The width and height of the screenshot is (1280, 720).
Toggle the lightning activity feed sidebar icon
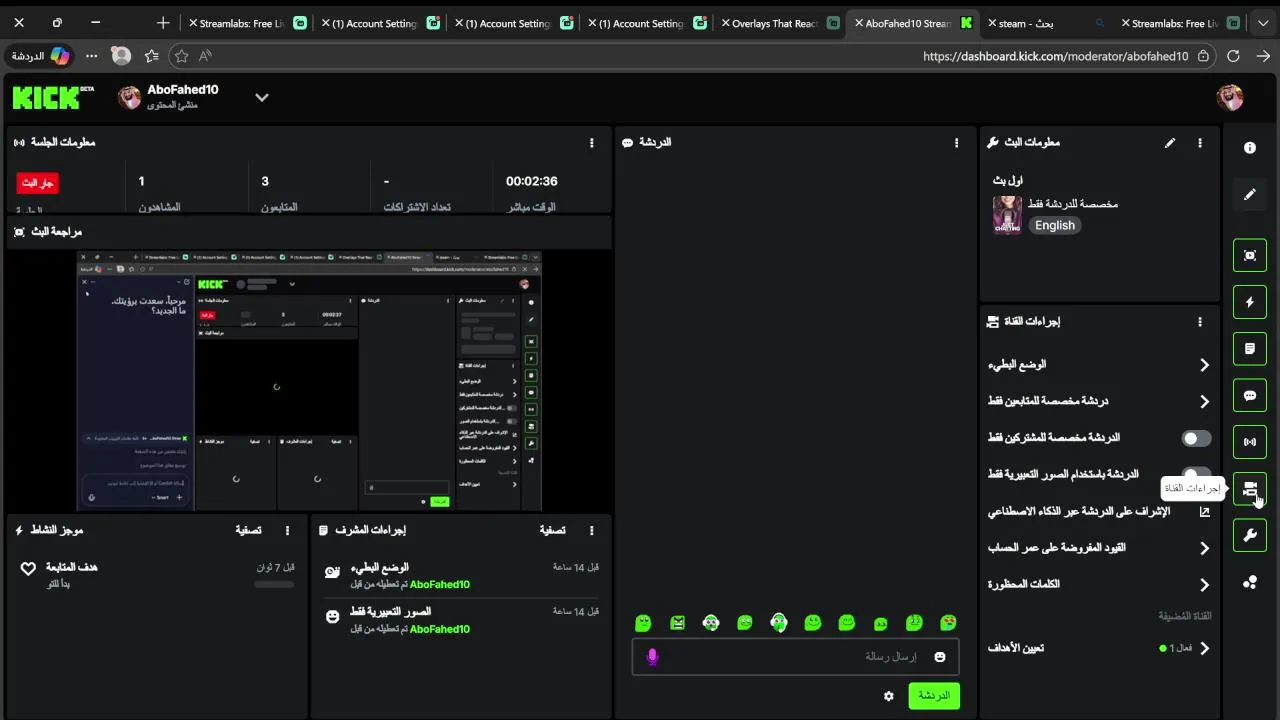1250,302
